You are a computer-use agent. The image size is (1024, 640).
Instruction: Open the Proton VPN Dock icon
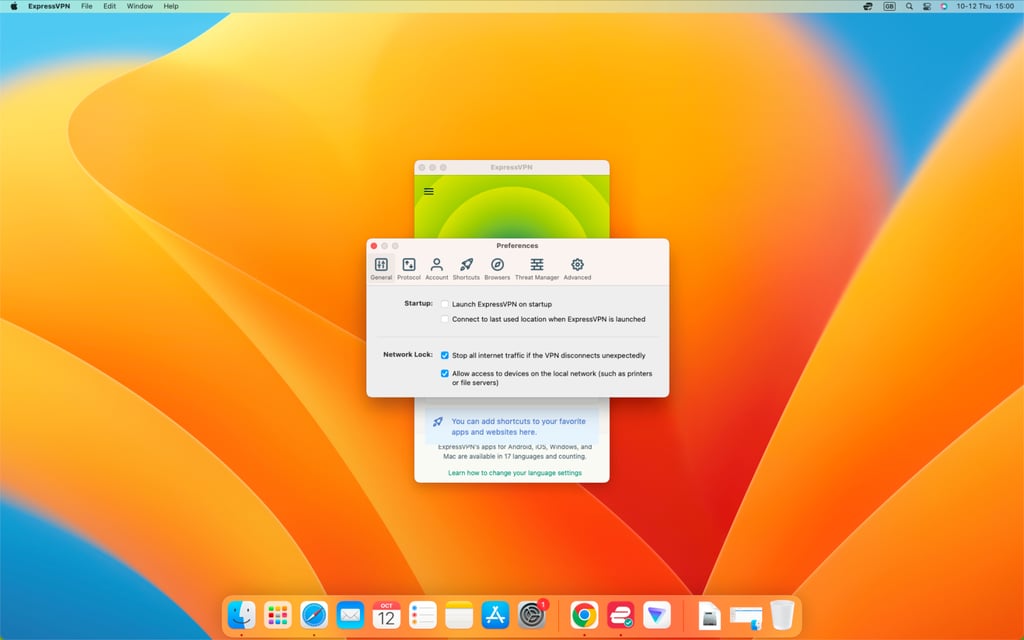pos(657,615)
